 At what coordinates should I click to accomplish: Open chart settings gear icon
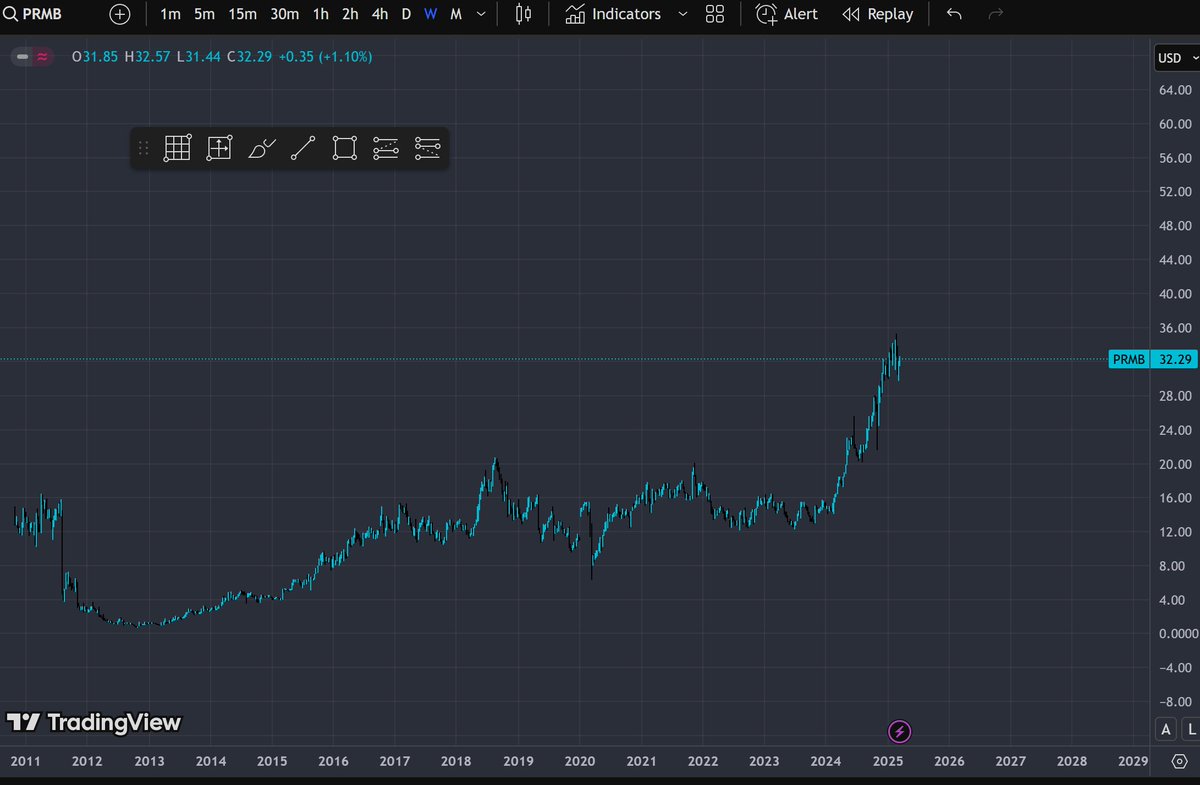1181,762
